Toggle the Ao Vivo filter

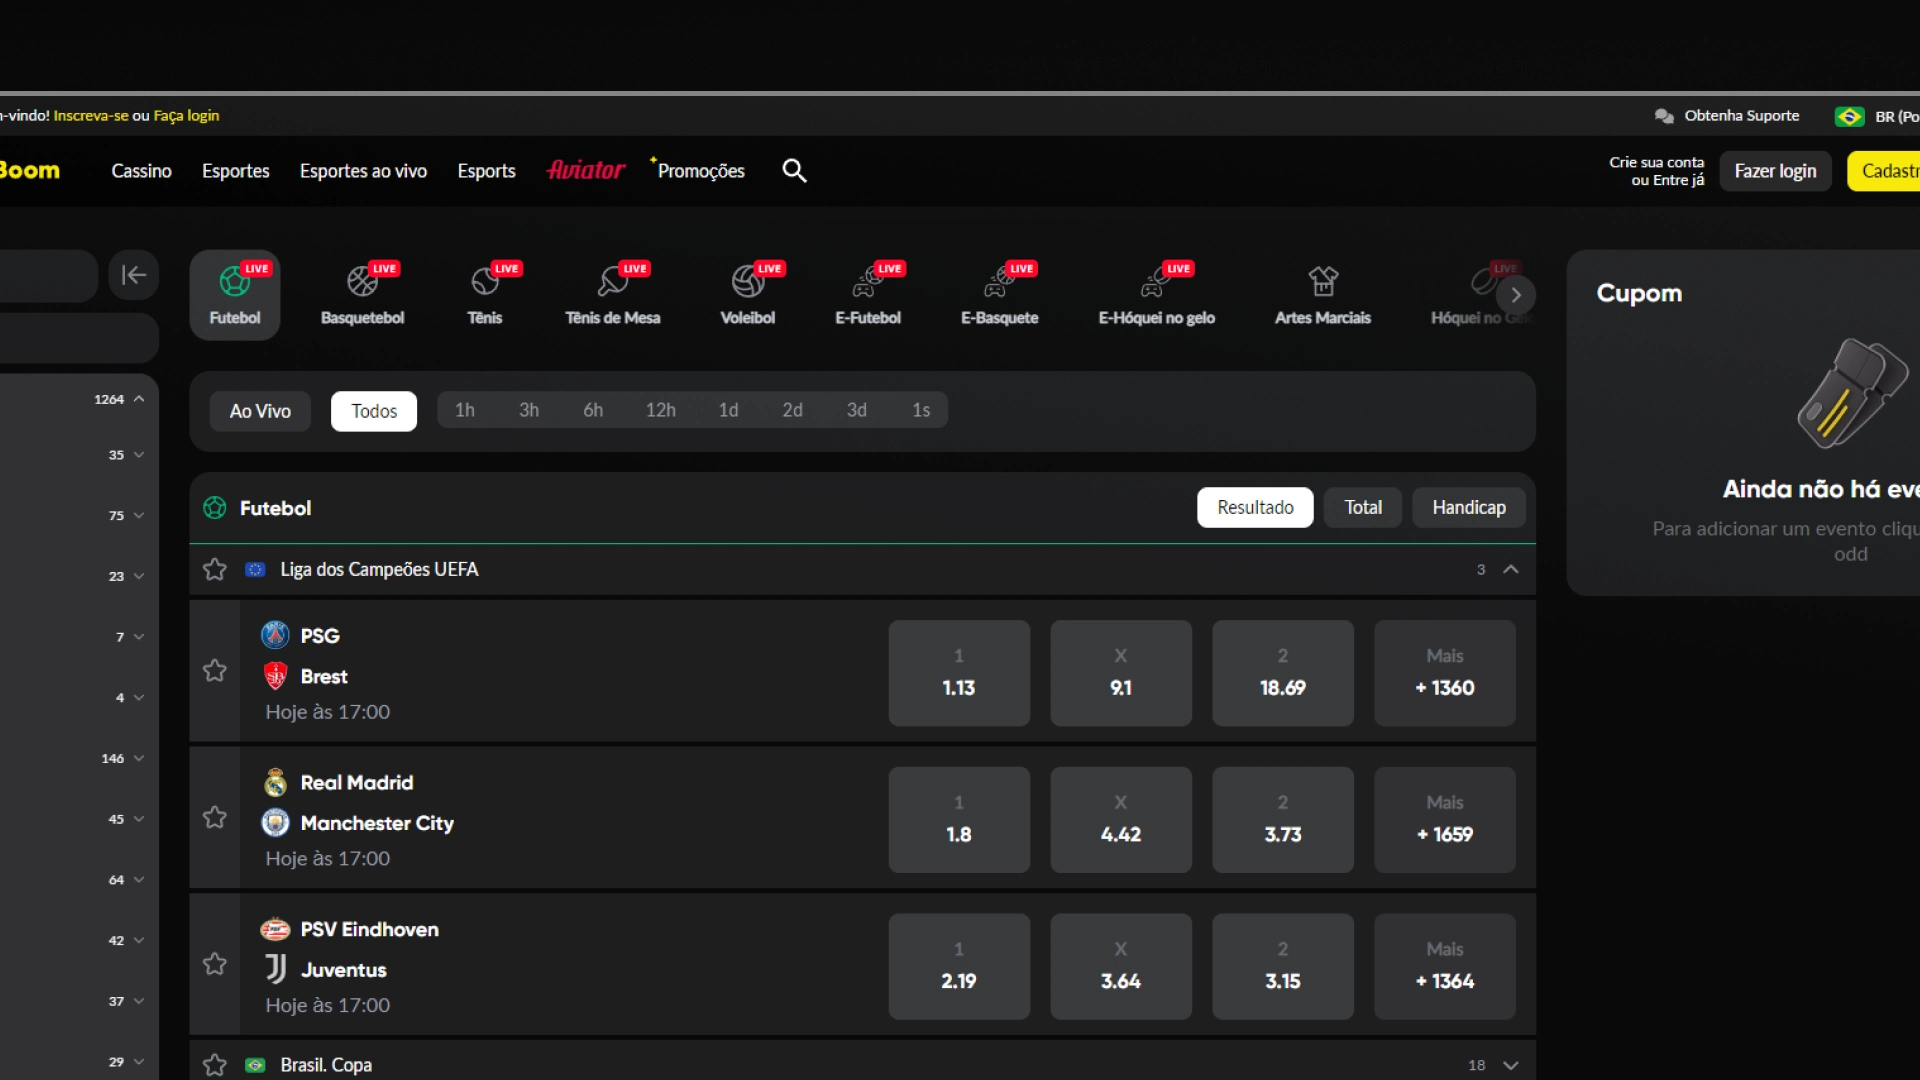coord(260,411)
